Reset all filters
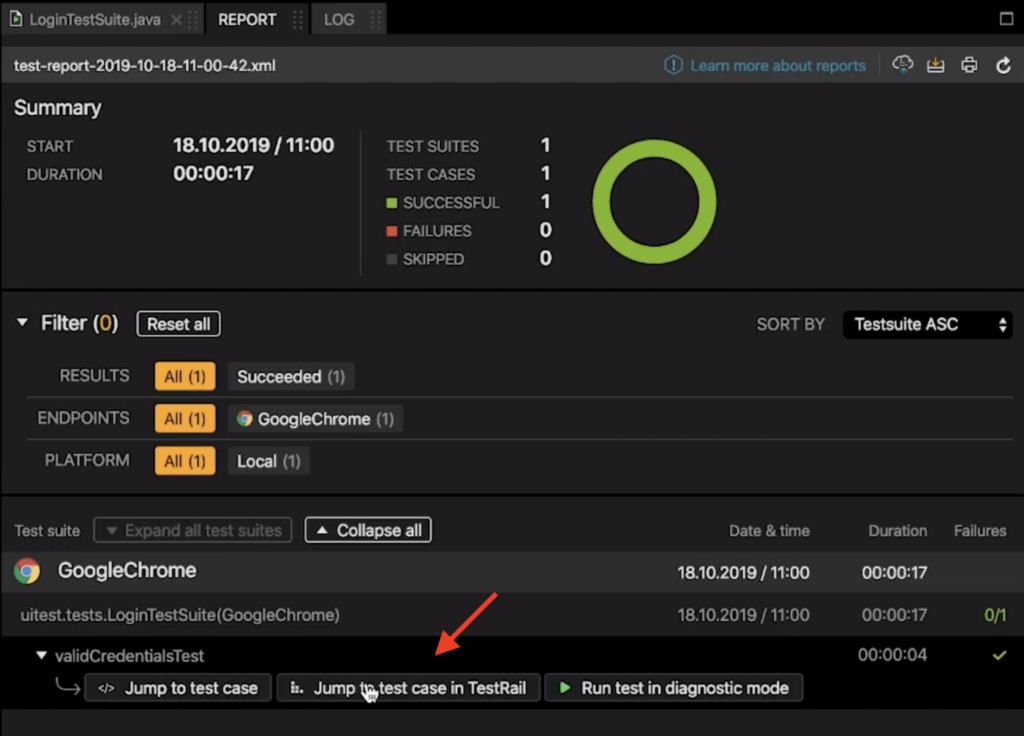This screenshot has width=1024, height=736. [178, 324]
